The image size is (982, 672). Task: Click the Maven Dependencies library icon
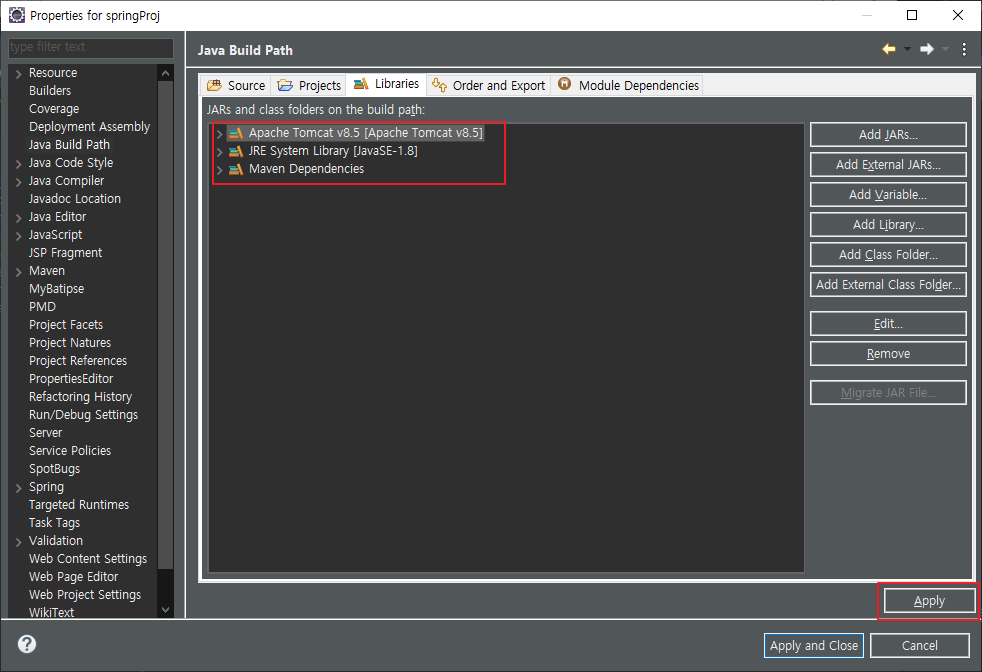[235, 169]
